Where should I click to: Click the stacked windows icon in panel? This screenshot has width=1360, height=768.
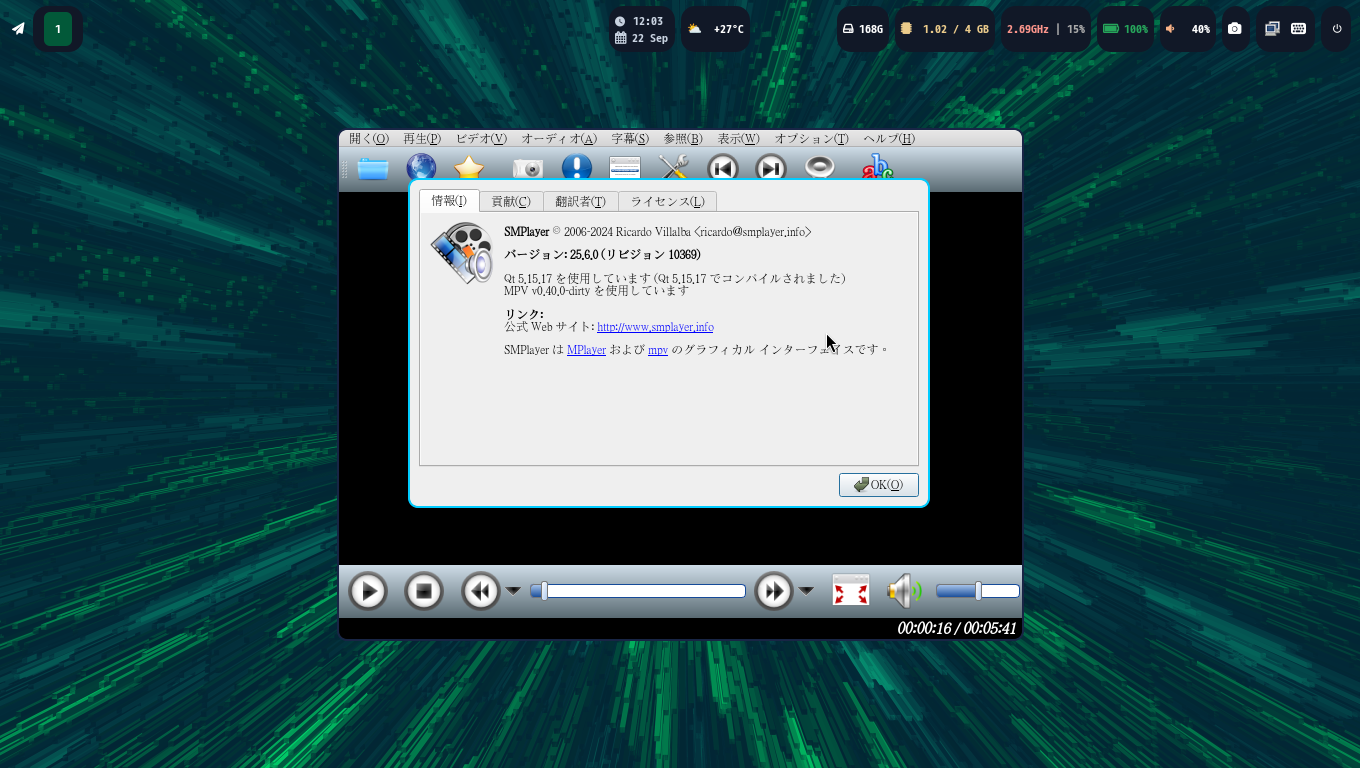(x=1272, y=29)
